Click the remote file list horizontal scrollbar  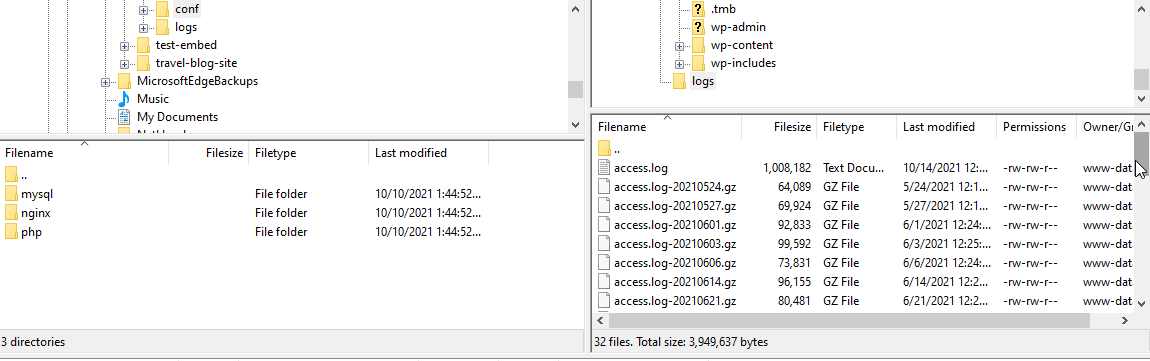[849, 321]
